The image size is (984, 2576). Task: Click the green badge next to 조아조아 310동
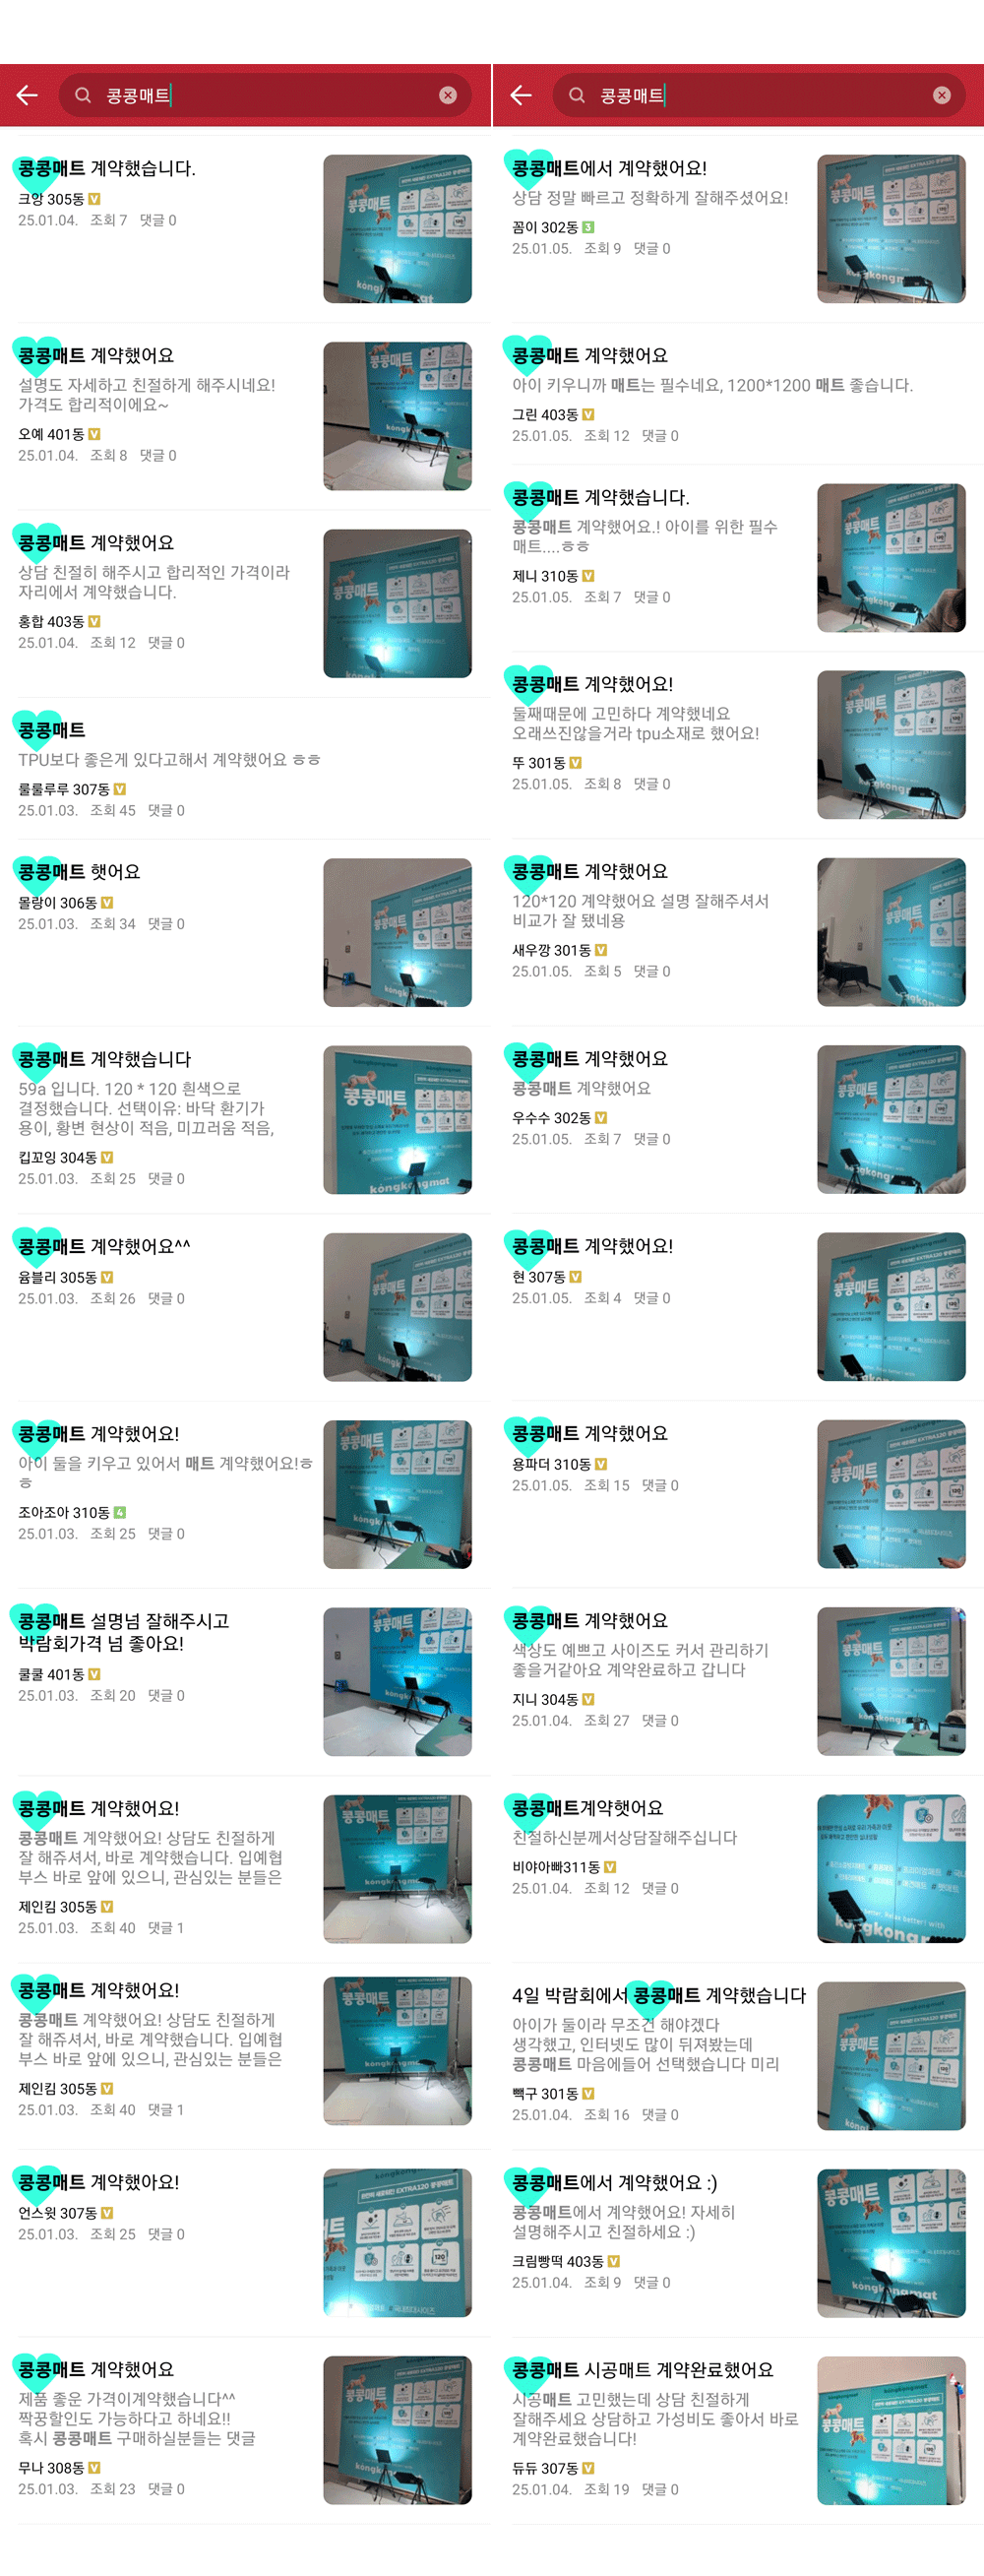pos(120,1512)
